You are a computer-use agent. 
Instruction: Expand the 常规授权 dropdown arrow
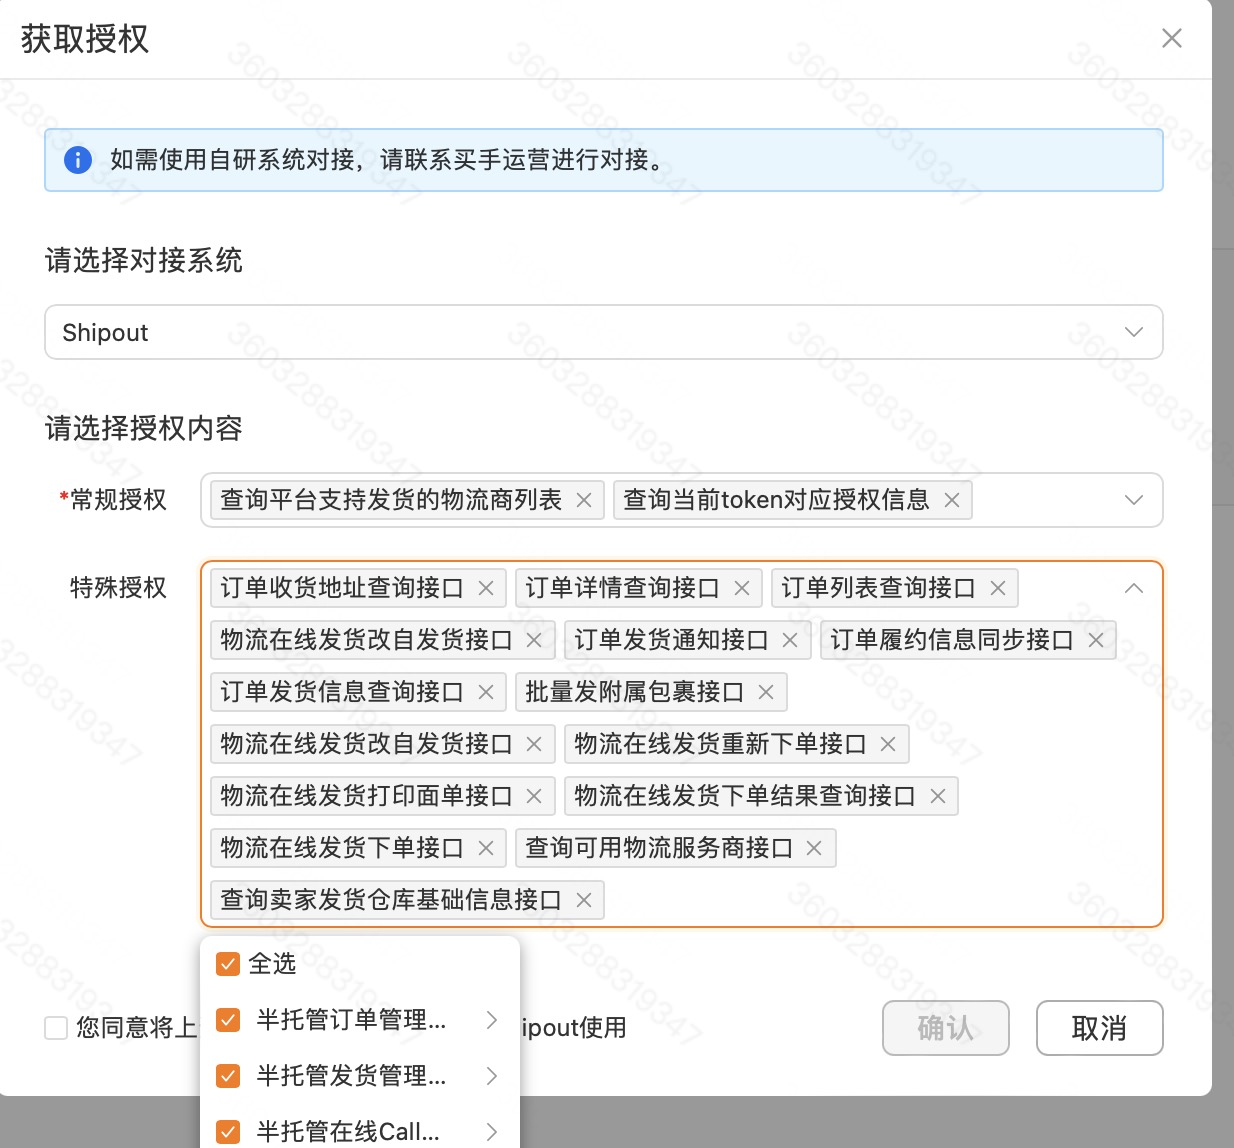(1133, 500)
